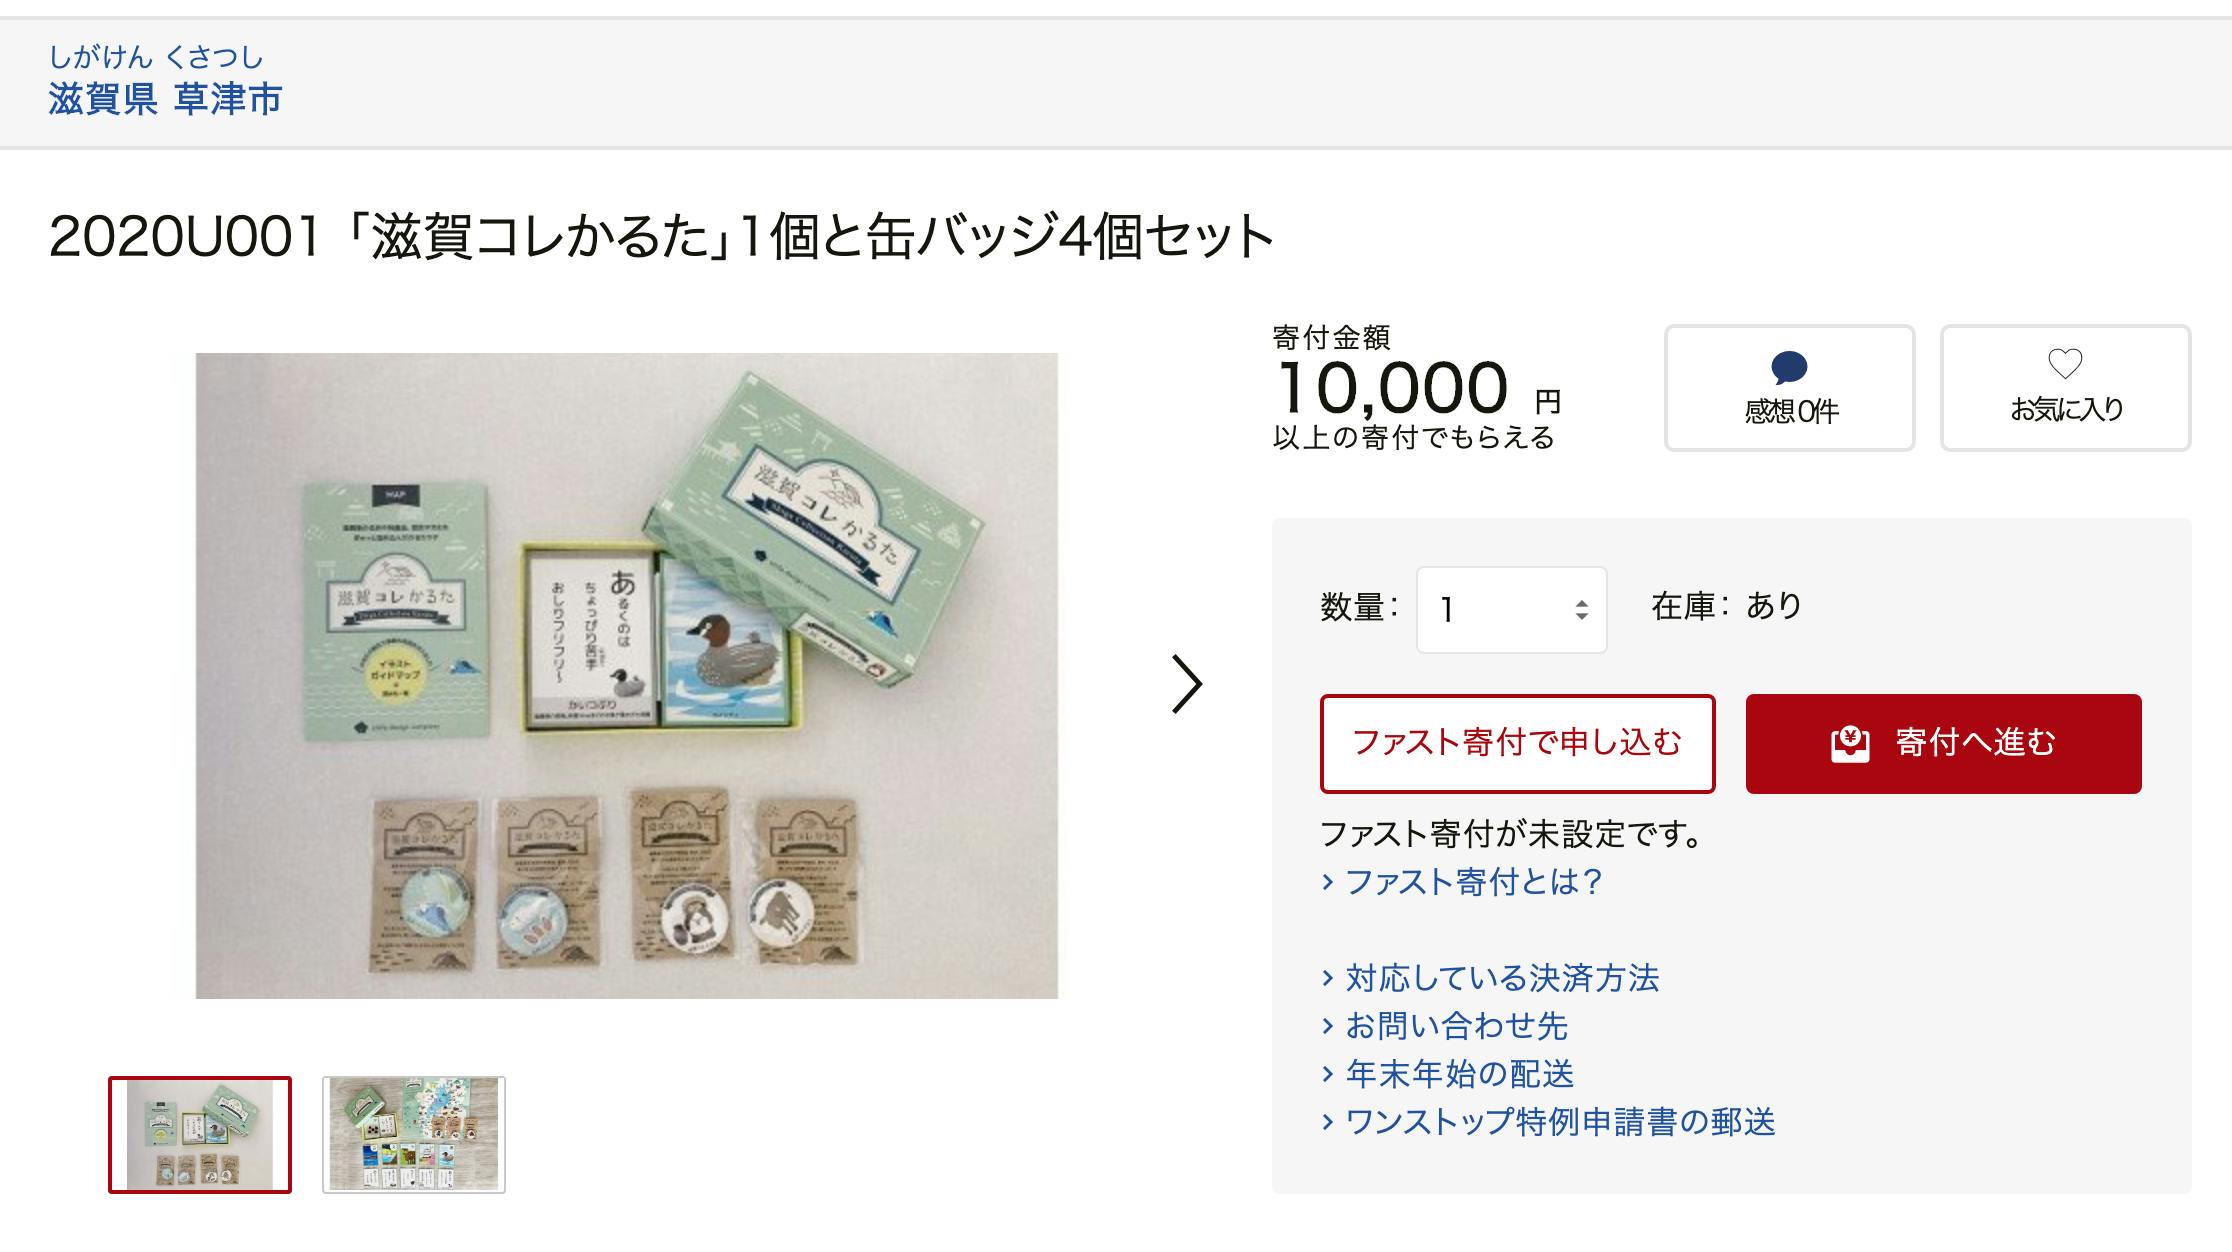Open 対応している決済方法 link
2232x1252 pixels.
[x=1502, y=978]
